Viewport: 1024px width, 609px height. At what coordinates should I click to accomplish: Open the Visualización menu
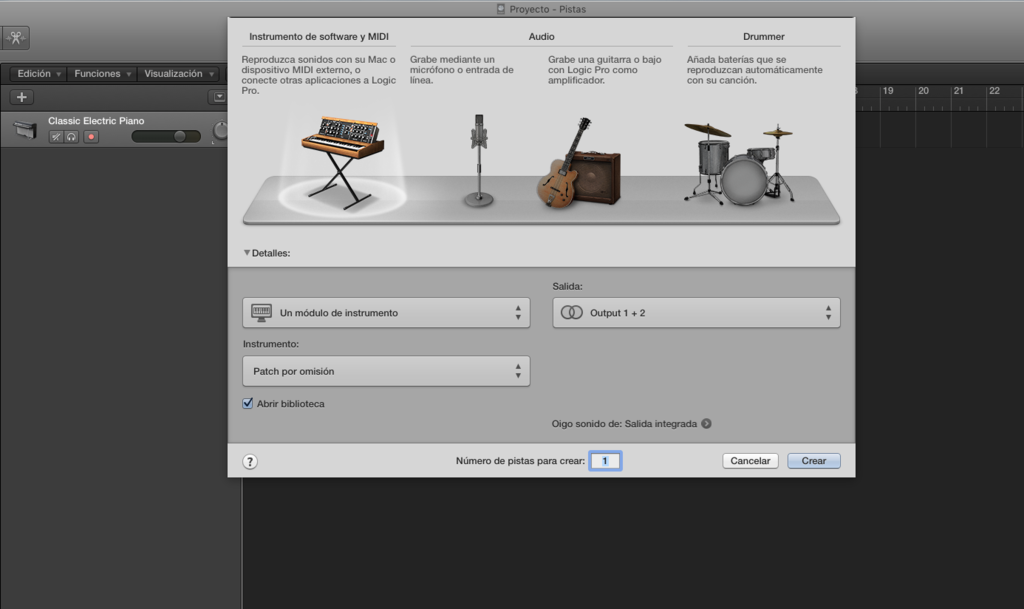click(179, 74)
